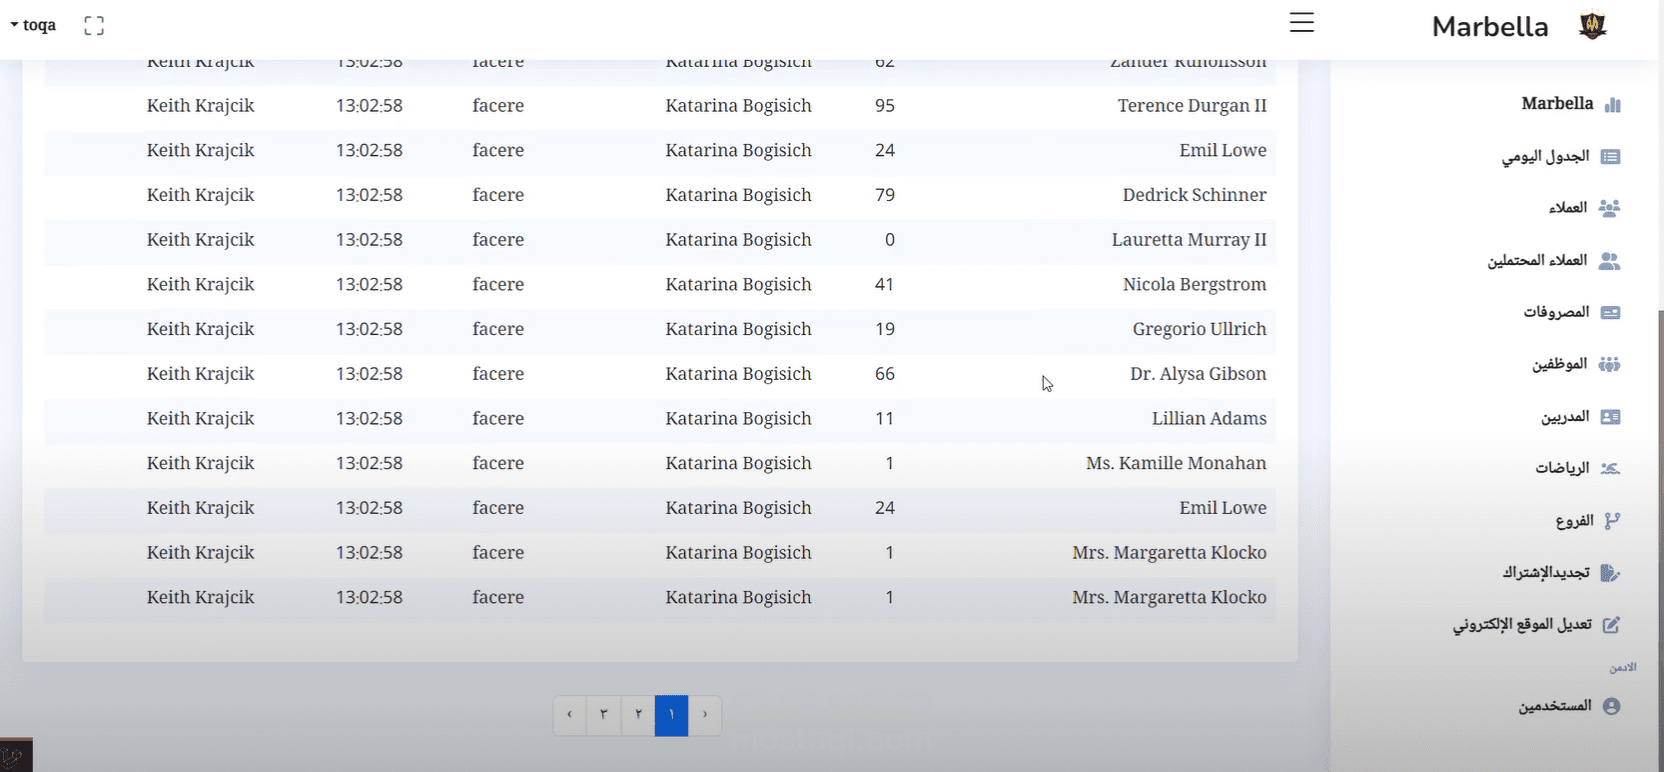This screenshot has height=772, width=1664.
Task: Go to pagination page ٣
Action: [x=604, y=715]
